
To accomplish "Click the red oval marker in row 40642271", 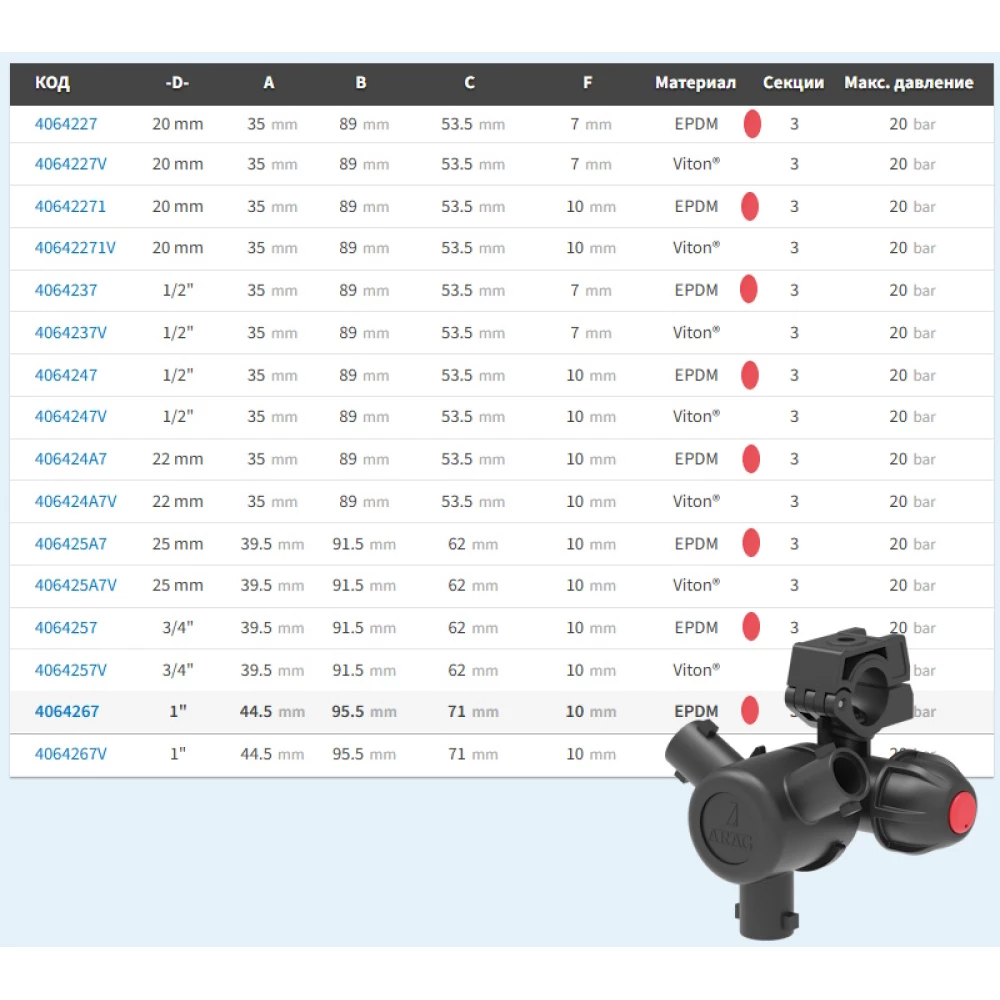I will [749, 207].
